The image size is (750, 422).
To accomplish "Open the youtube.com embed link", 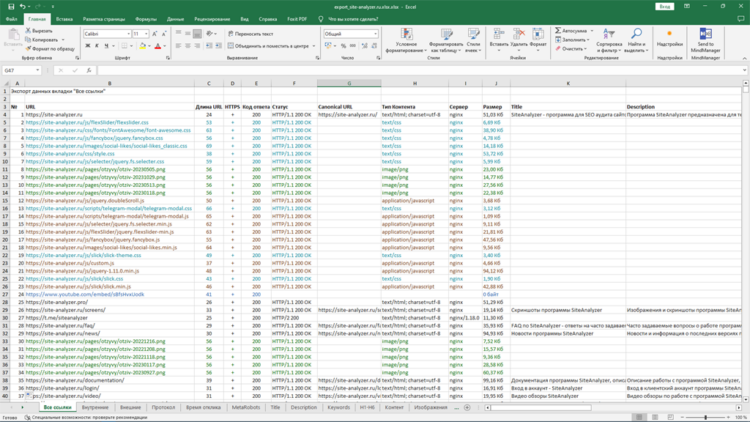I will point(85,294).
